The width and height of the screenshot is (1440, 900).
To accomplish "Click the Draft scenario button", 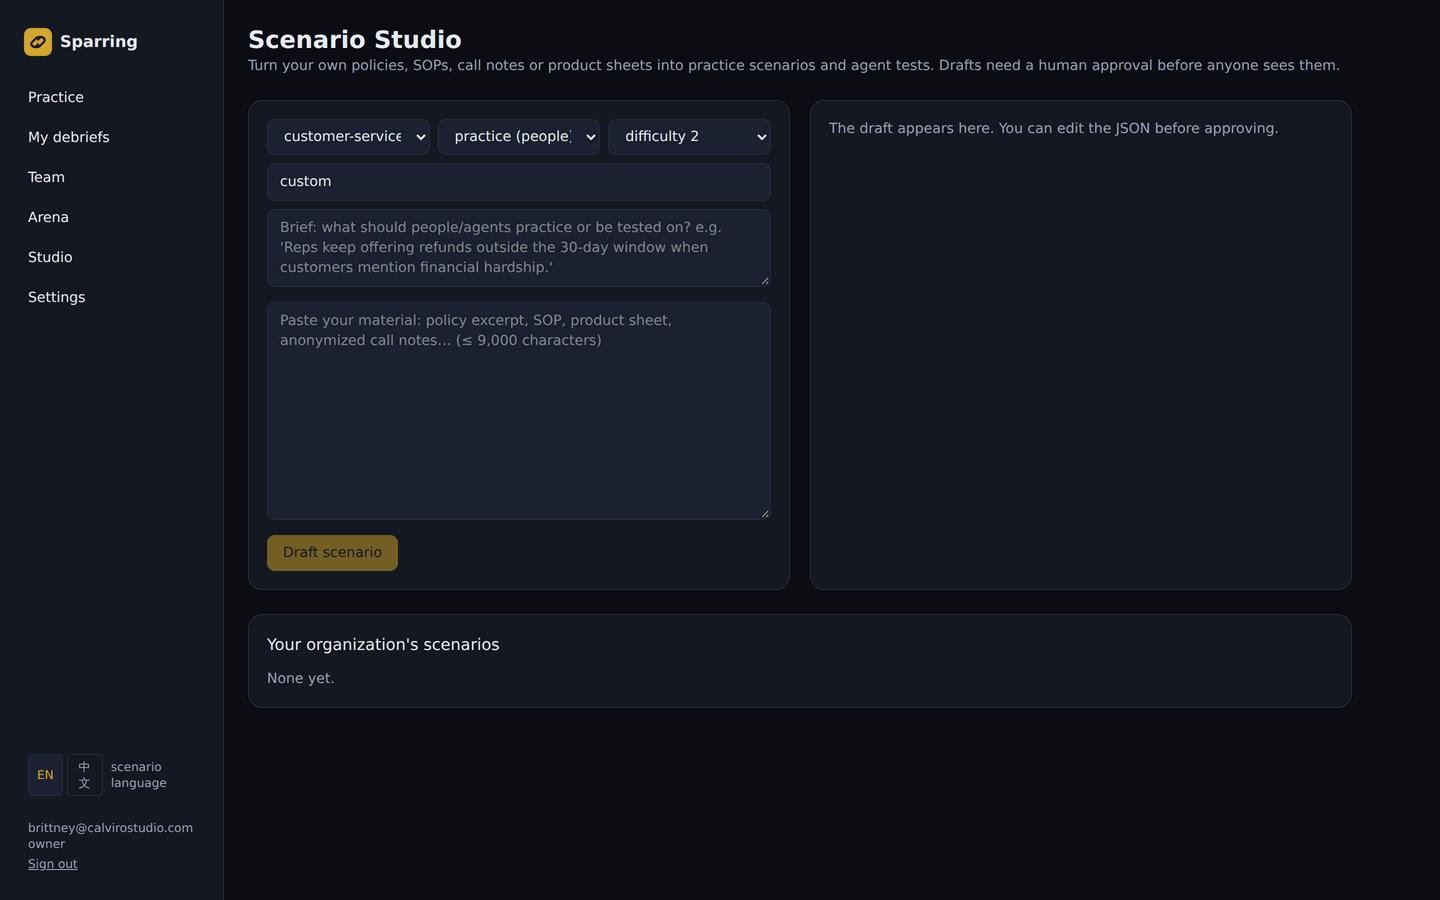I will 332,553.
